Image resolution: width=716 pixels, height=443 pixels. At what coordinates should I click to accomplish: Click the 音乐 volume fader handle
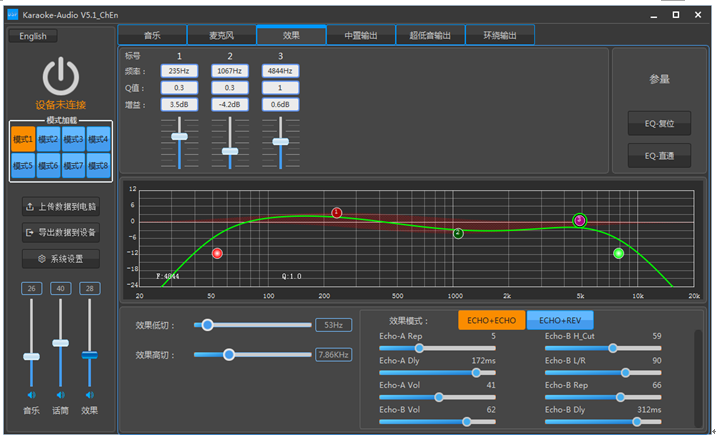click(32, 357)
